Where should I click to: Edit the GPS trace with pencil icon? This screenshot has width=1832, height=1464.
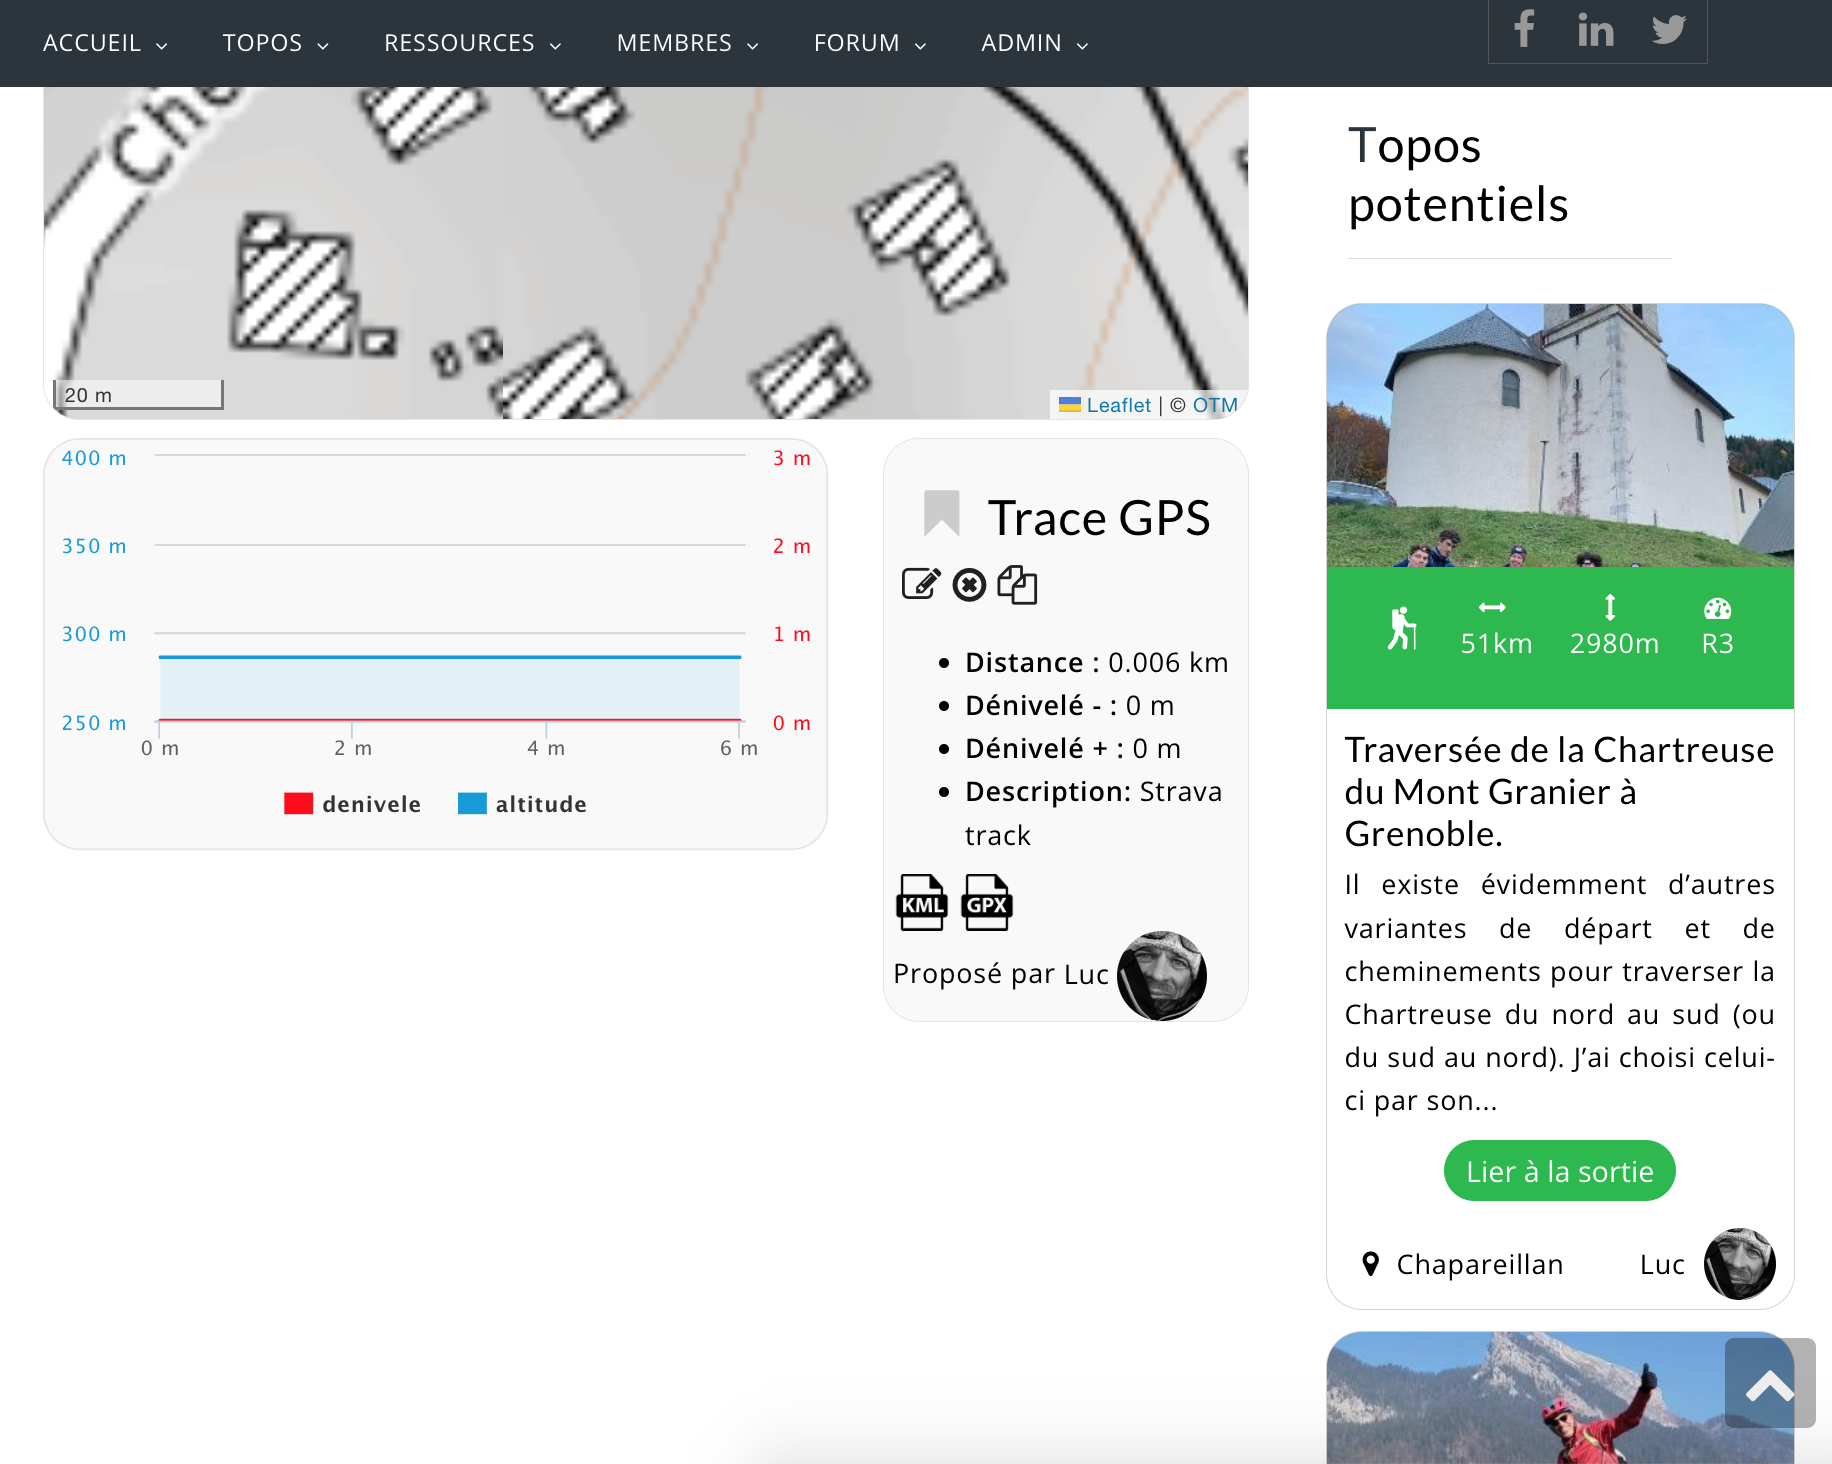(x=921, y=584)
